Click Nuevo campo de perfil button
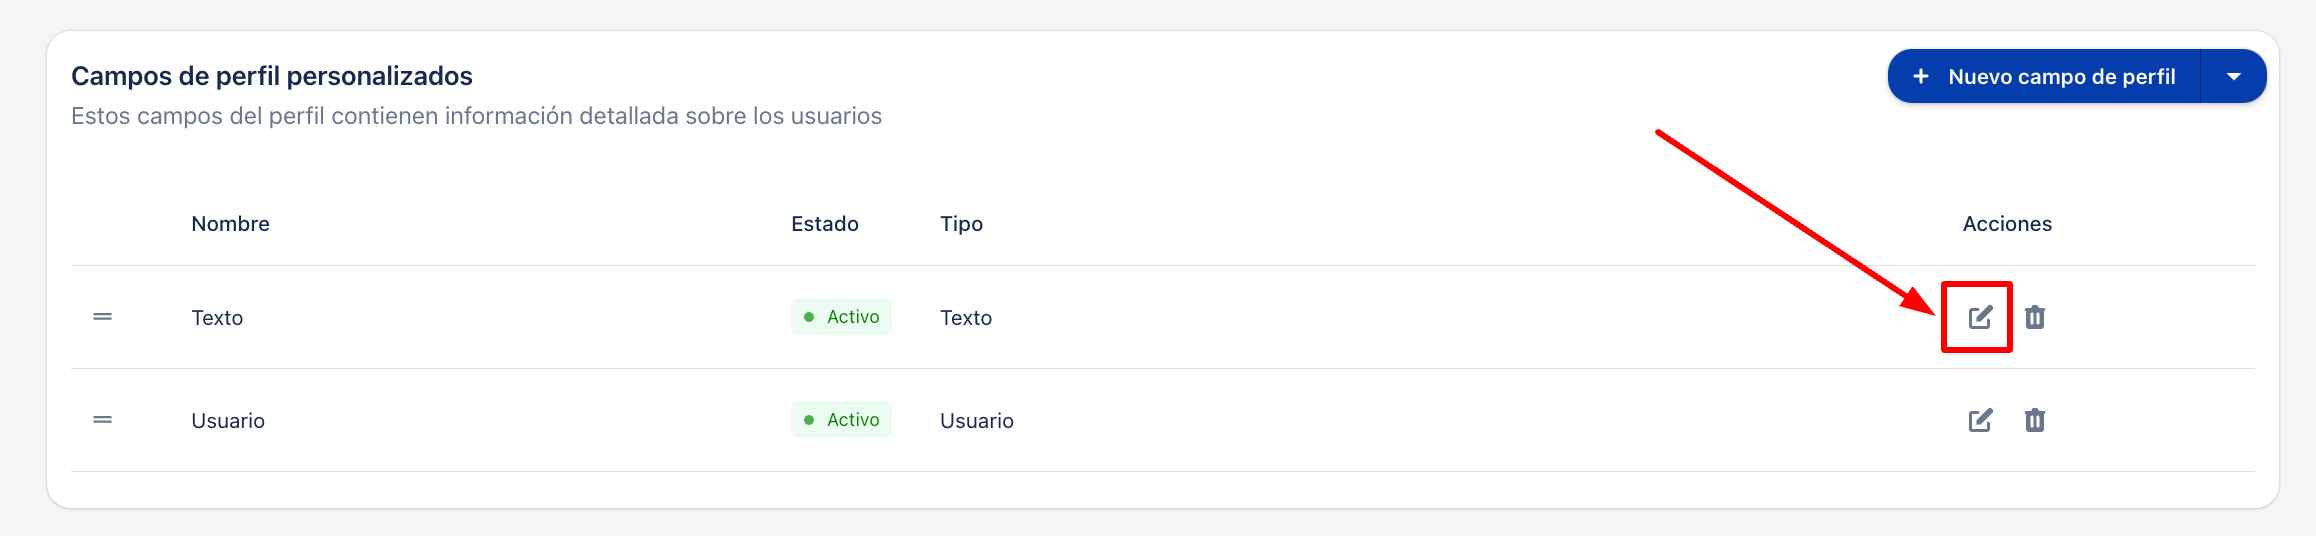This screenshot has height=536, width=2316. coord(2044,76)
